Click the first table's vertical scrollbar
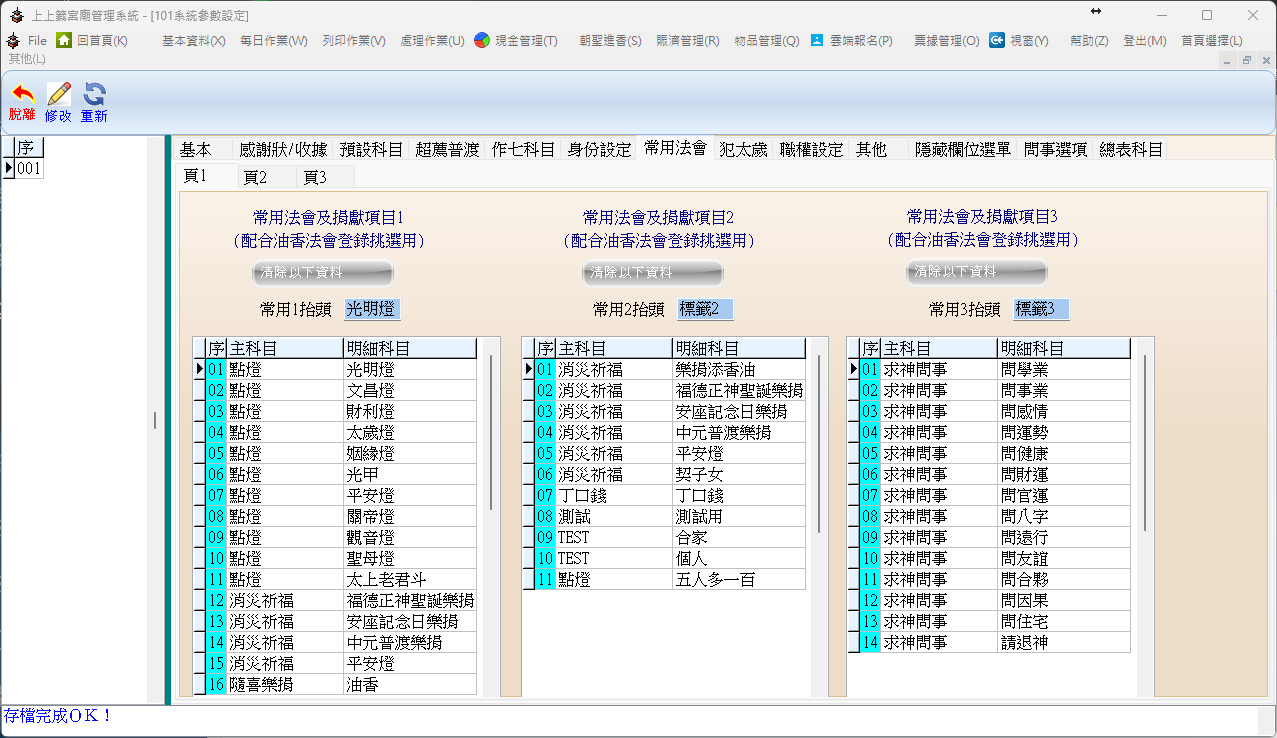 pyautogui.click(x=491, y=430)
